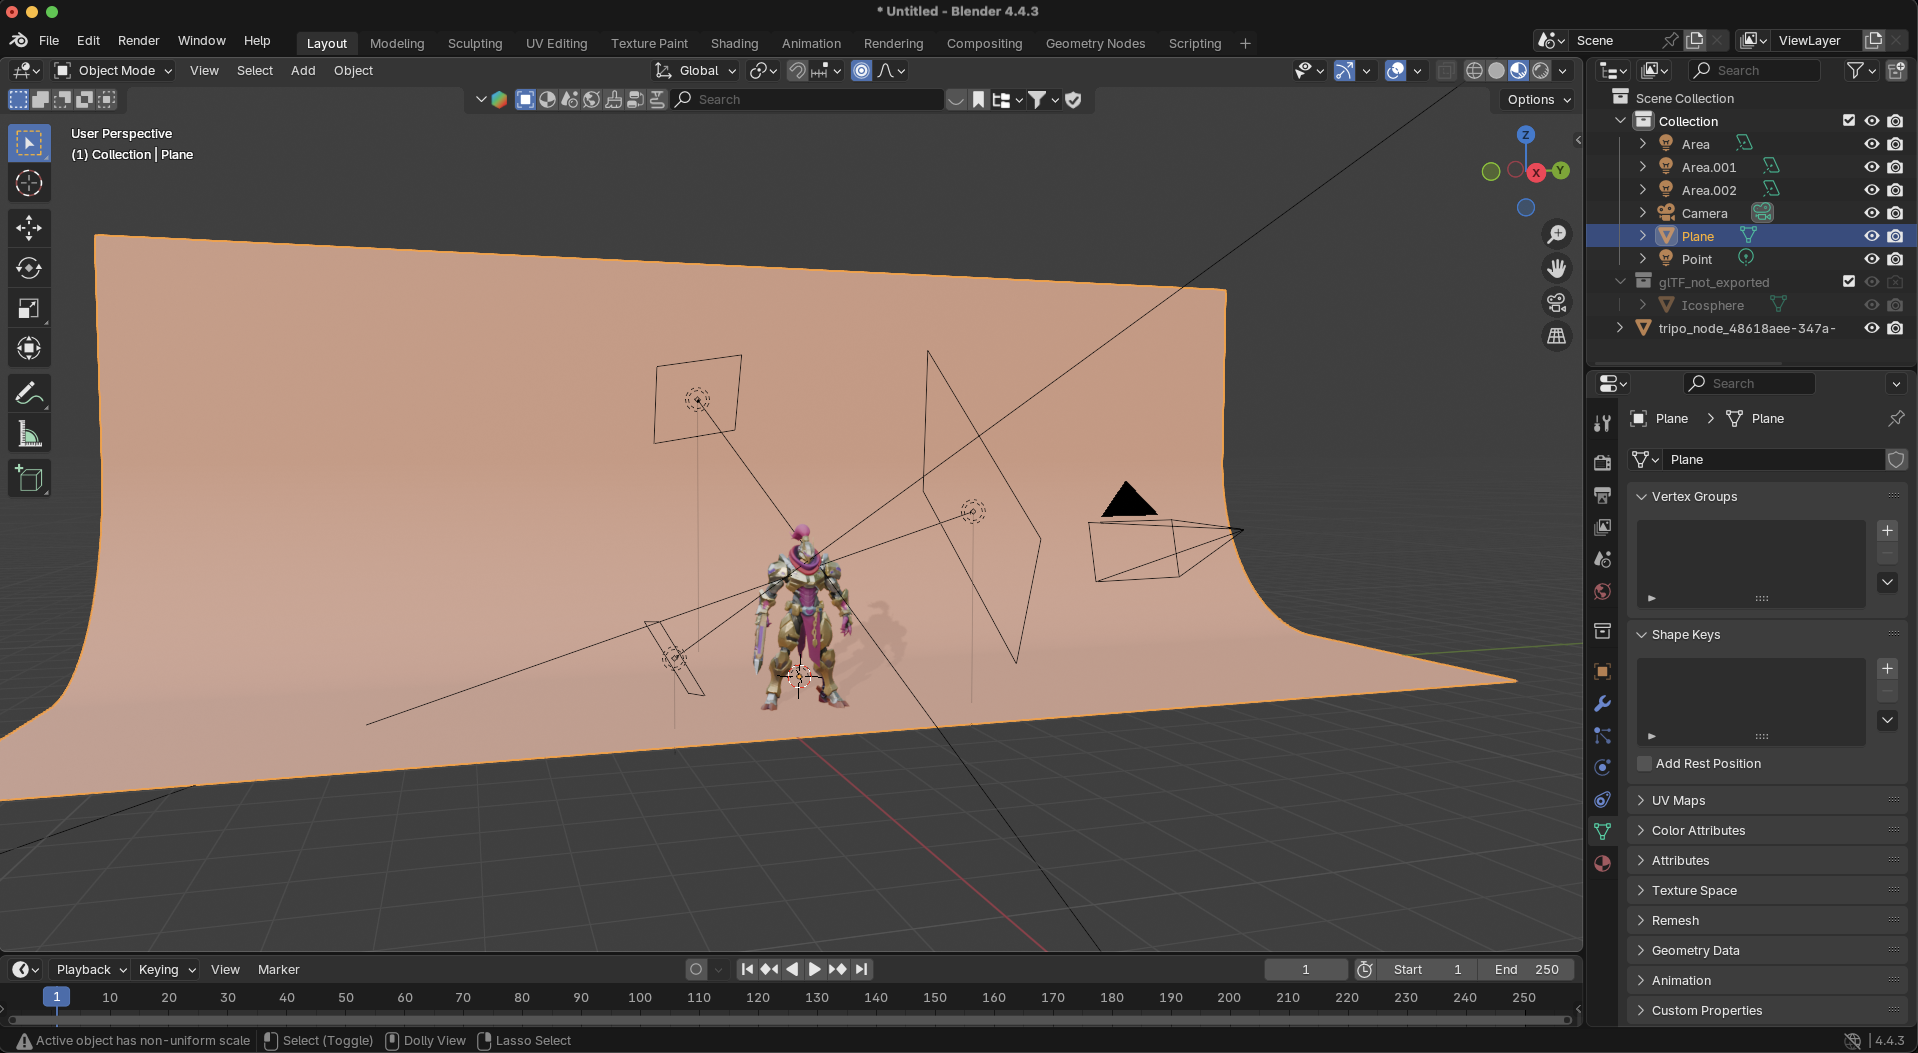The width and height of the screenshot is (1918, 1053).
Task: Open the Physics Properties tab
Action: pyautogui.click(x=1603, y=768)
